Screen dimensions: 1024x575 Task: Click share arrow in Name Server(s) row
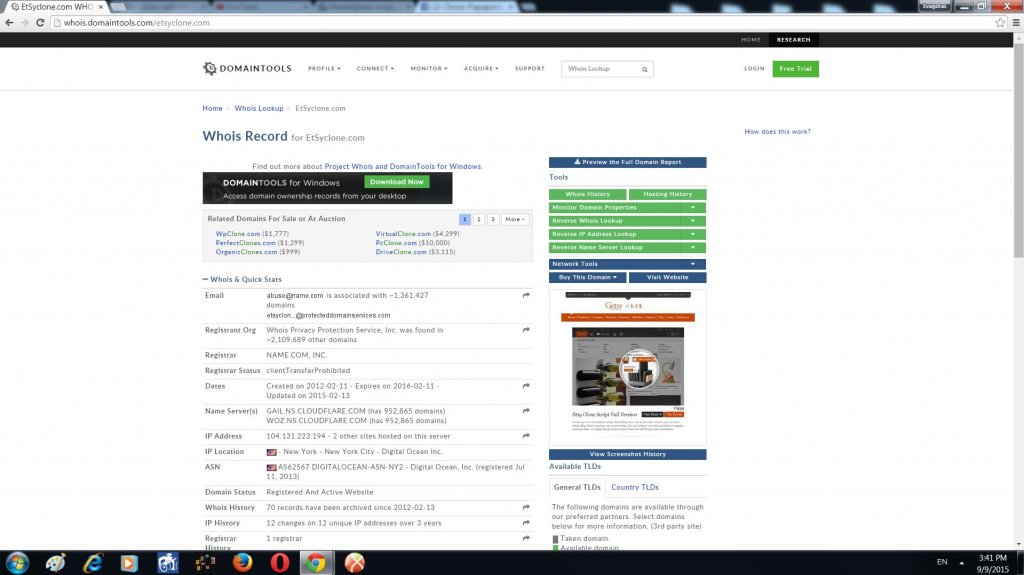[x=526, y=411]
